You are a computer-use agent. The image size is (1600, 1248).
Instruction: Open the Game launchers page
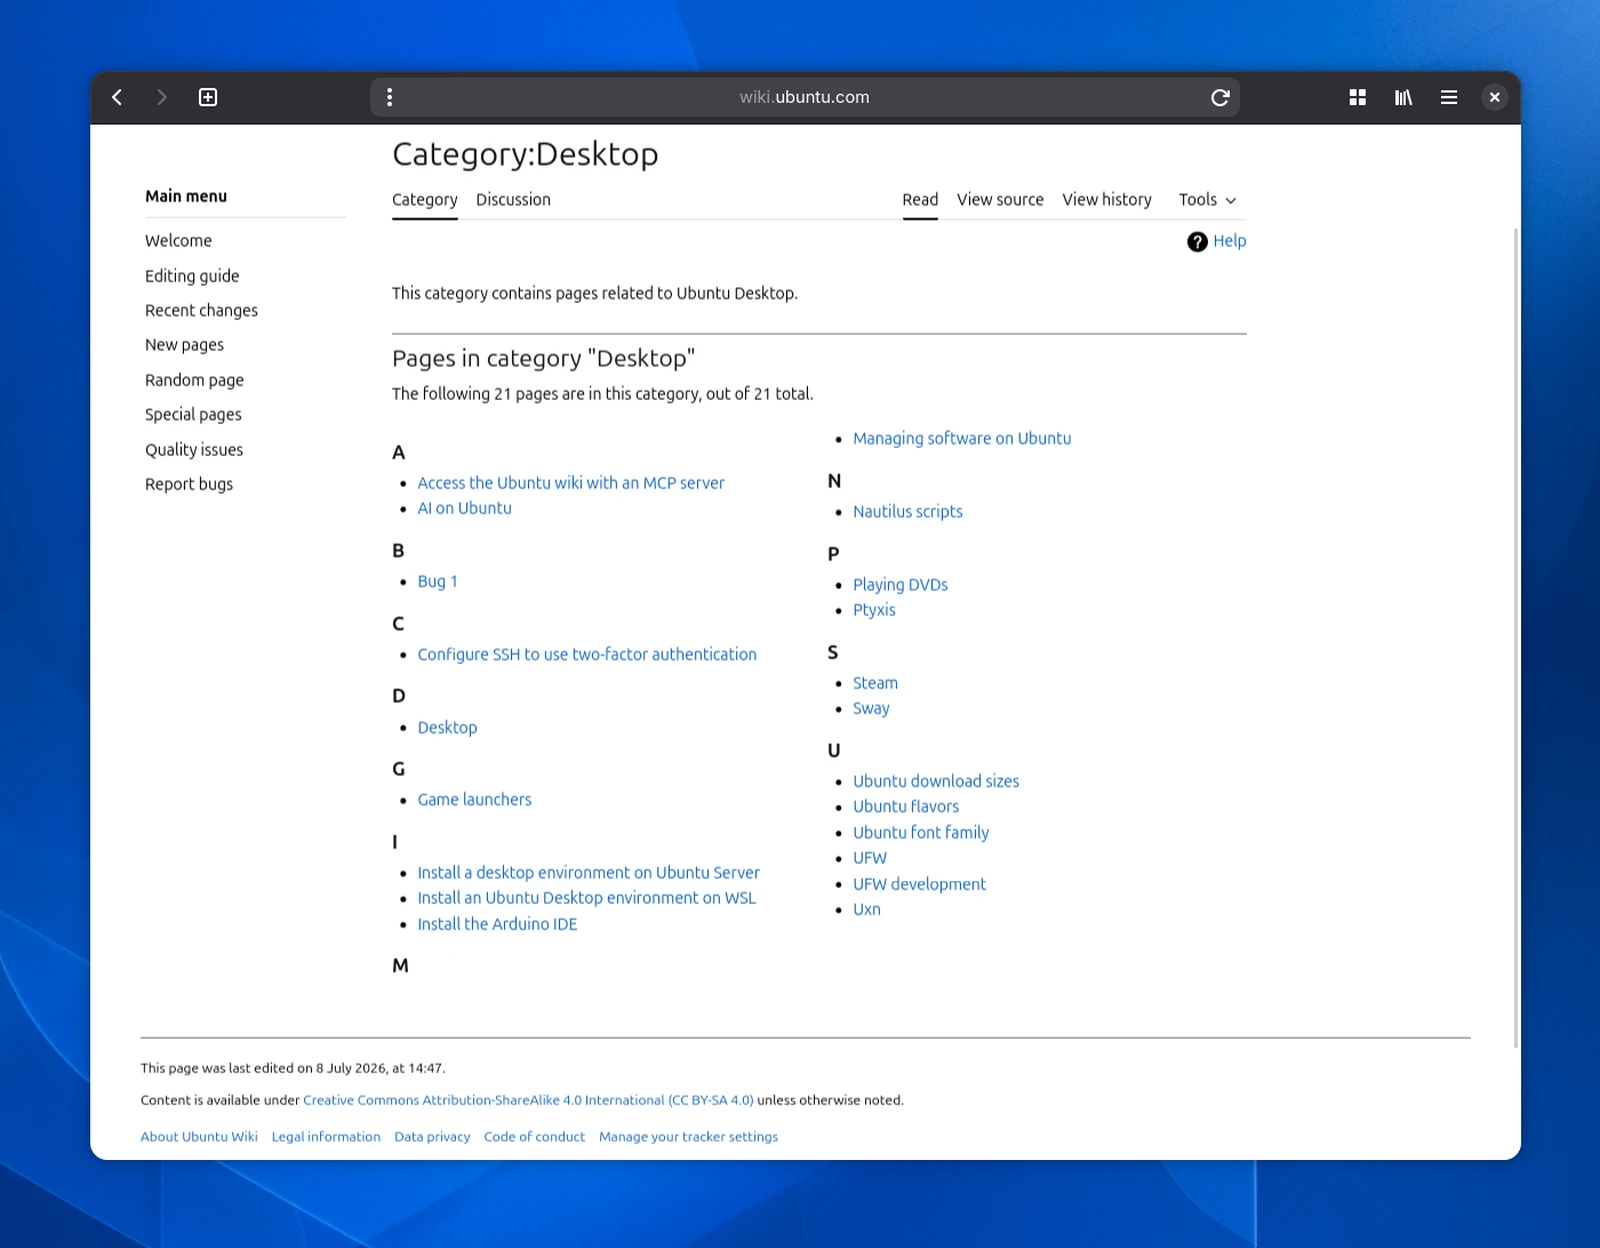tap(474, 800)
